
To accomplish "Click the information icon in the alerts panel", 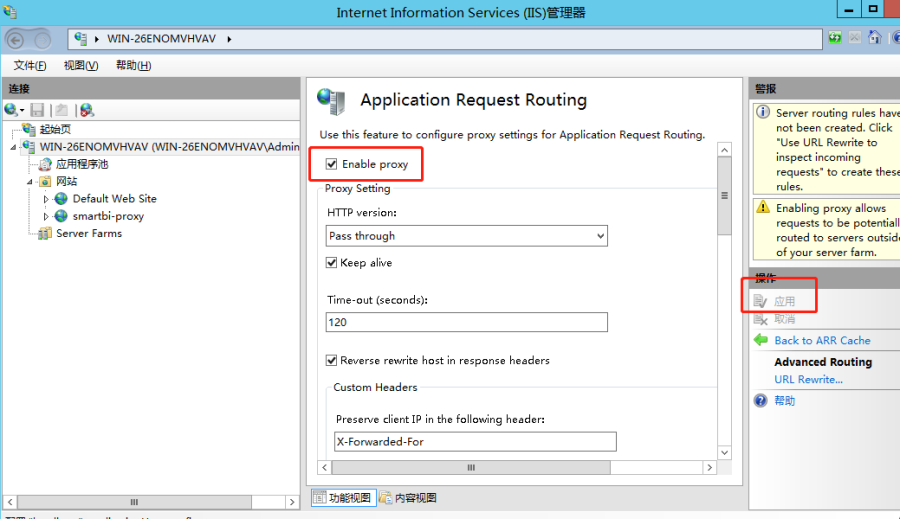I will (x=763, y=112).
